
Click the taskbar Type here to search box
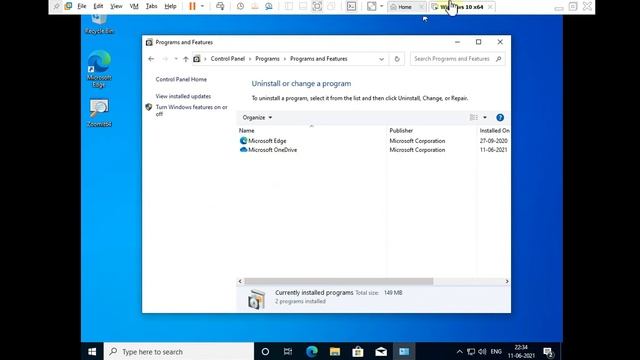[179, 351]
